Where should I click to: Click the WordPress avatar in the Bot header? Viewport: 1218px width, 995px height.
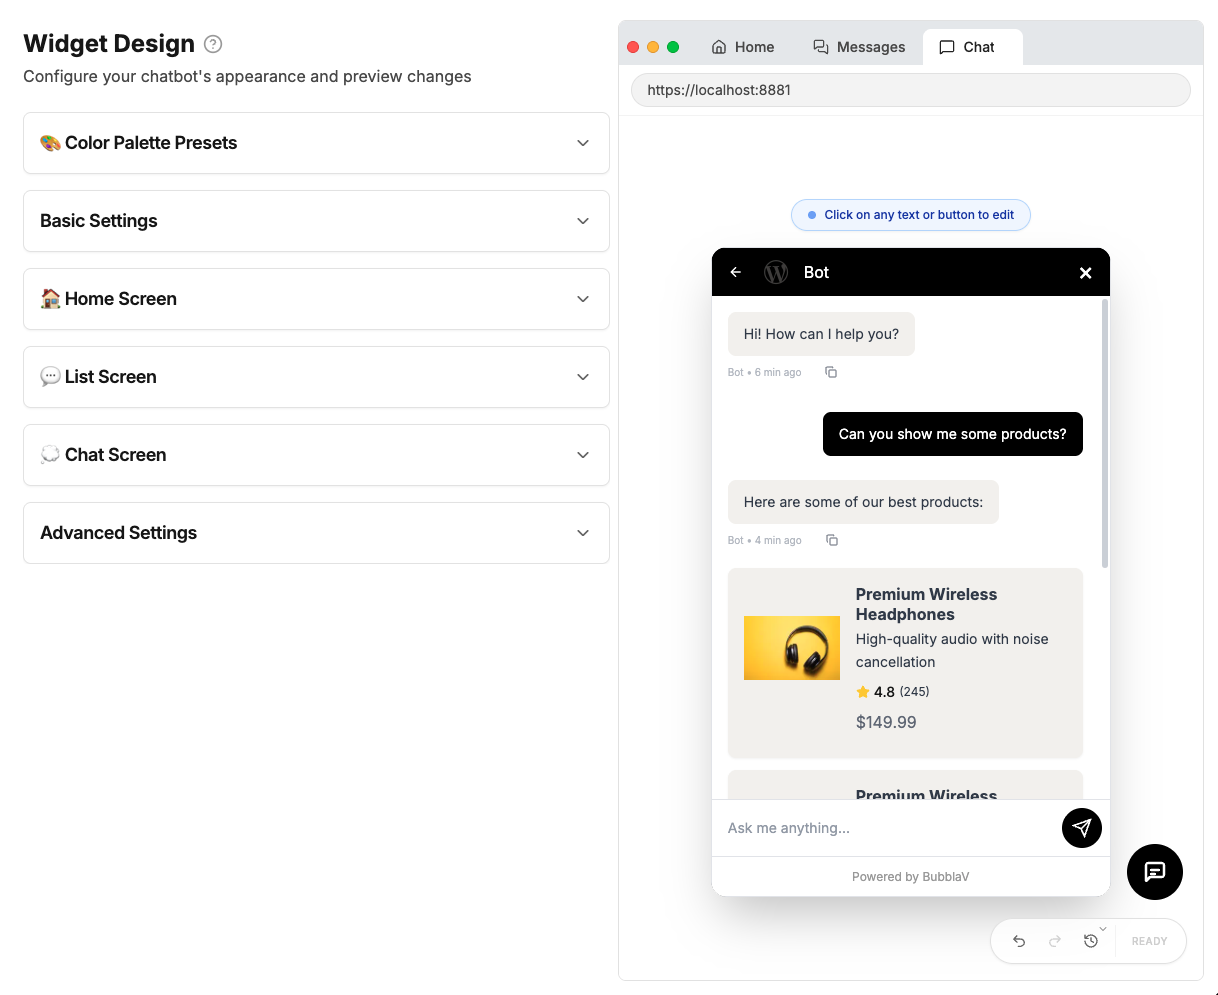click(775, 272)
